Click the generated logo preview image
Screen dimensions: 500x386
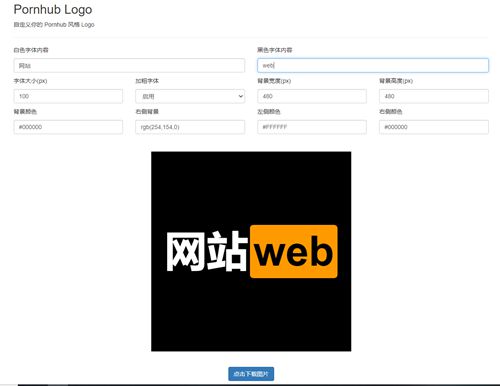click(251, 251)
